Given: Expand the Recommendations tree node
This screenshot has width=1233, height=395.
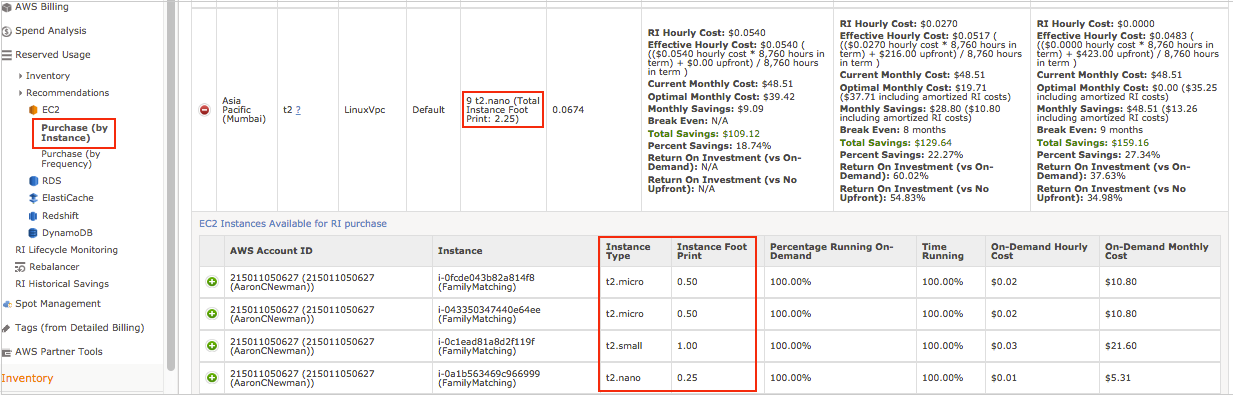Looking at the screenshot, I should (x=20, y=93).
